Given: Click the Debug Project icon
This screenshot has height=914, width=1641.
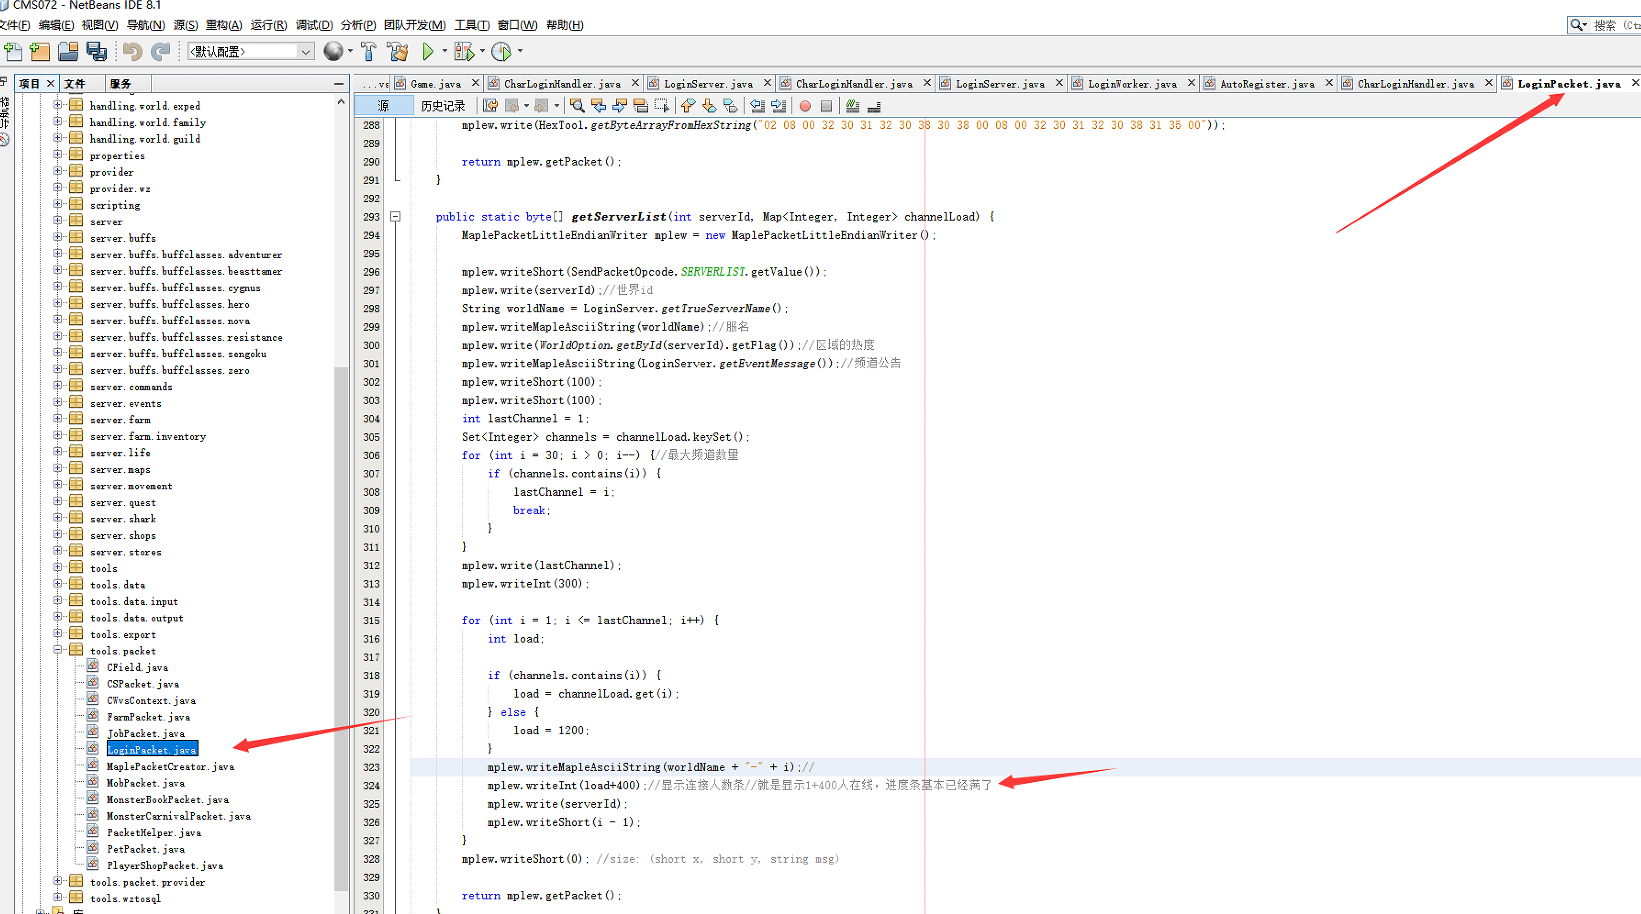Looking at the screenshot, I should [464, 51].
